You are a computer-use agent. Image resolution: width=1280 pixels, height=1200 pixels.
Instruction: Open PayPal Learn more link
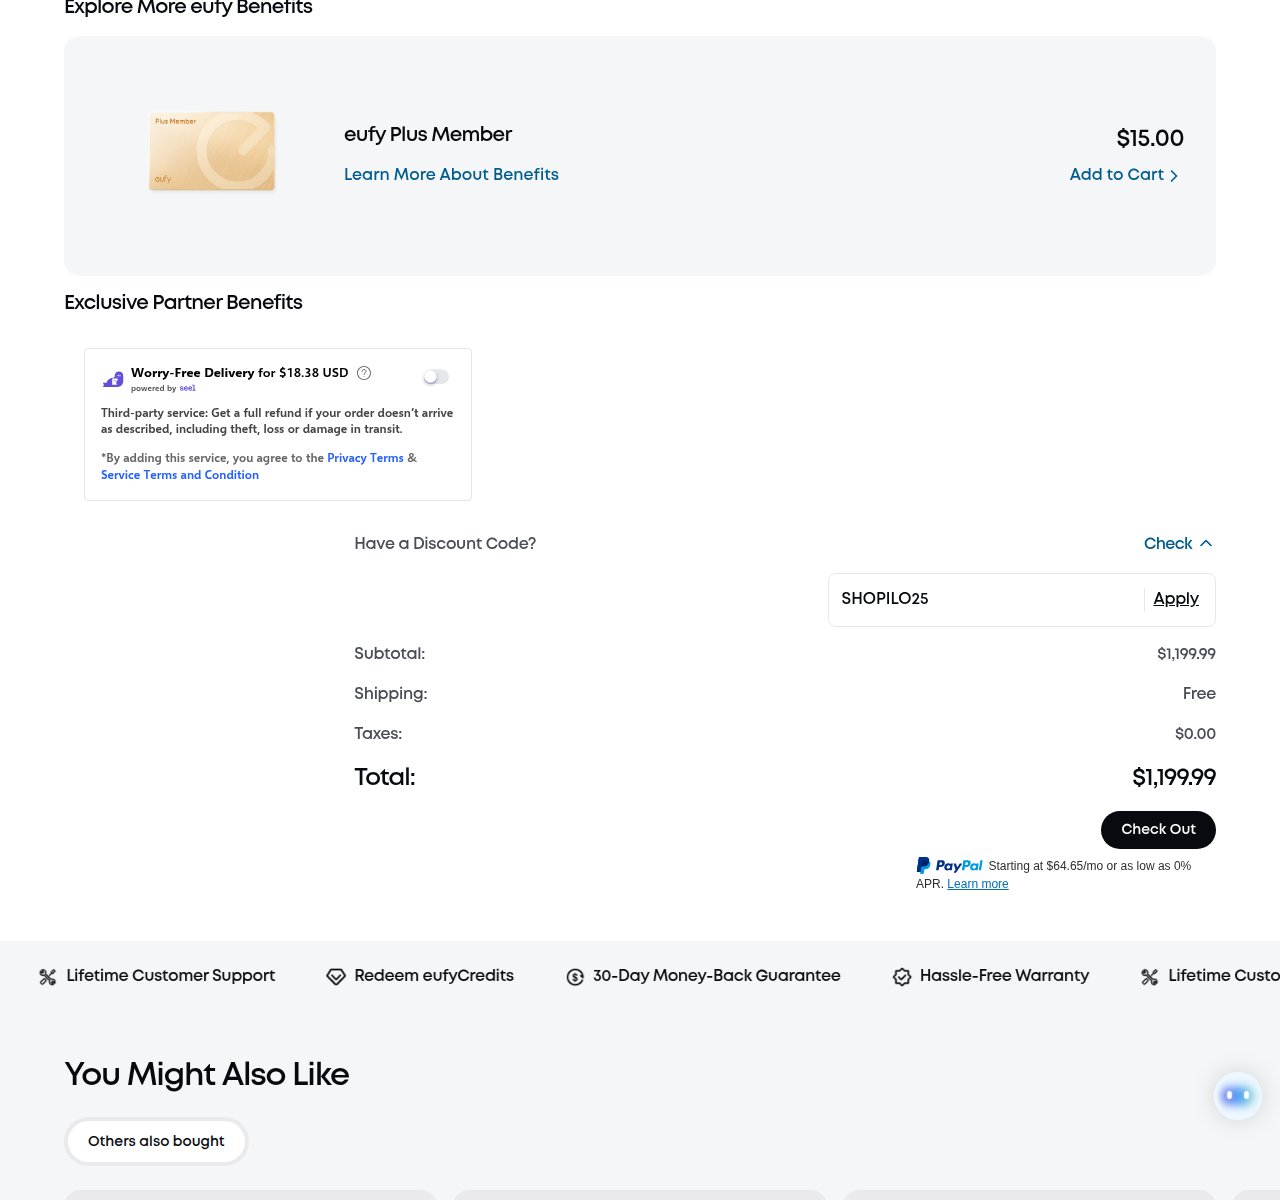978,884
